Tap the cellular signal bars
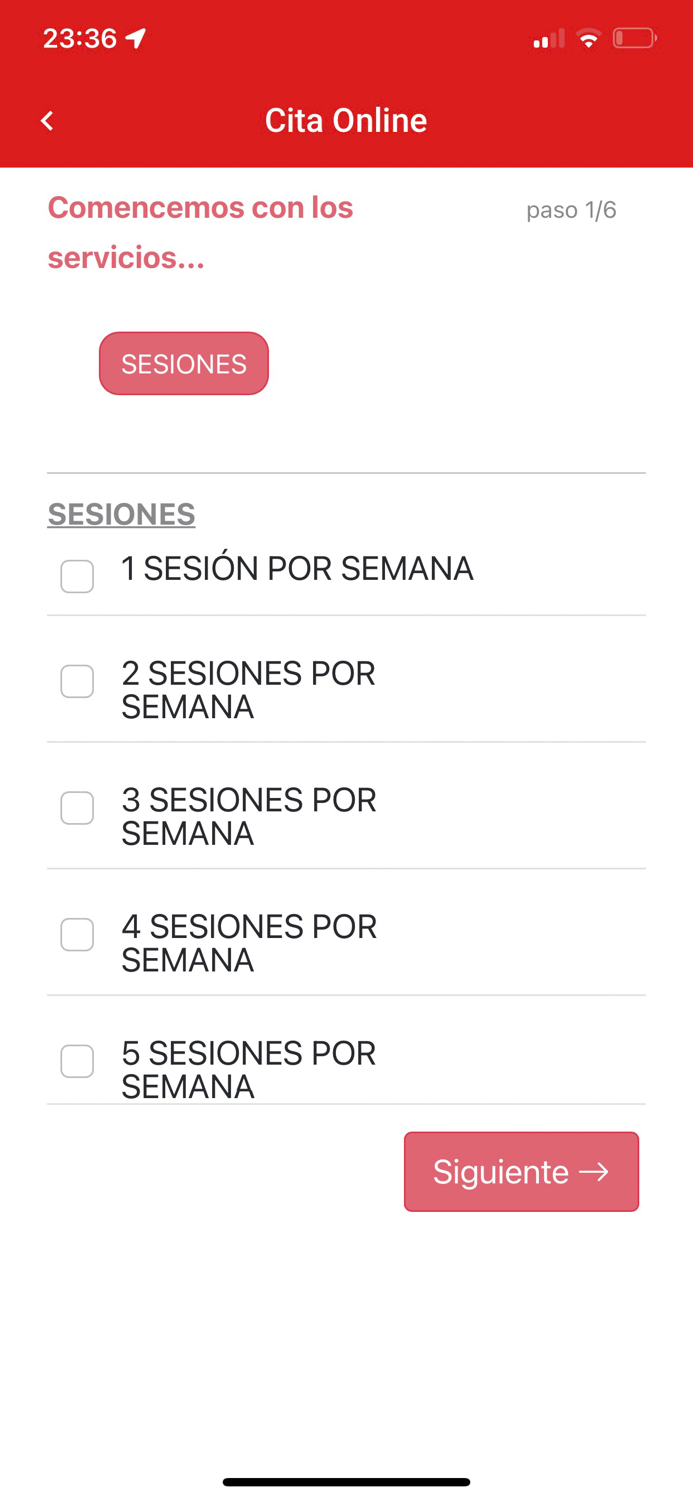 [x=548, y=40]
